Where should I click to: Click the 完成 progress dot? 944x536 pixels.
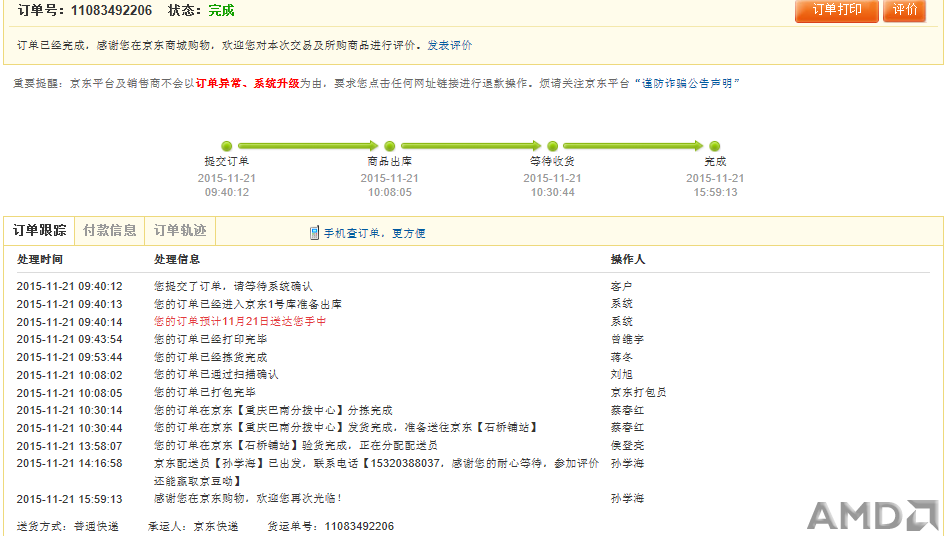(x=715, y=146)
